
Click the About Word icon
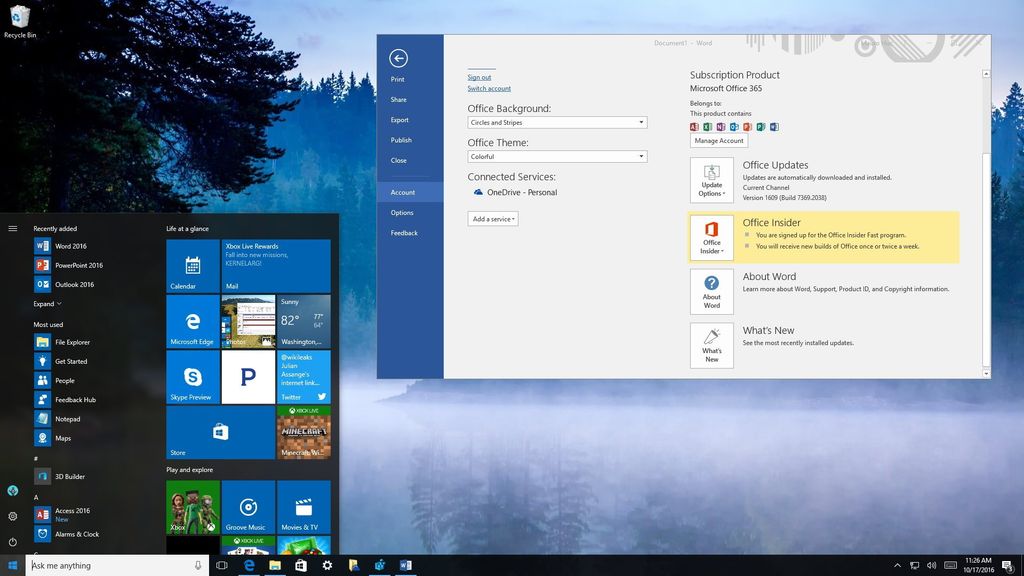click(x=711, y=291)
